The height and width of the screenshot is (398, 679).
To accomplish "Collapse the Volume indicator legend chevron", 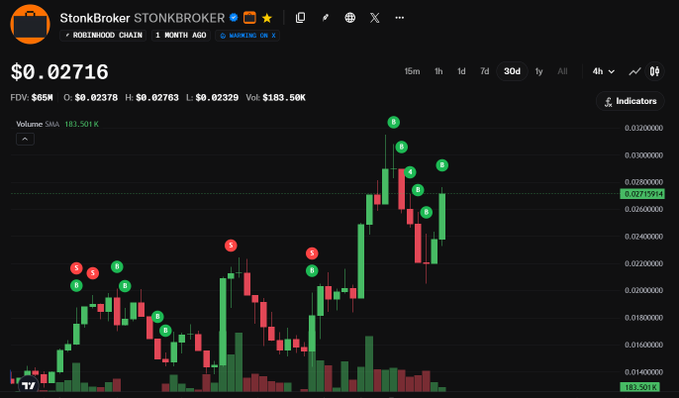I will (x=25, y=139).
